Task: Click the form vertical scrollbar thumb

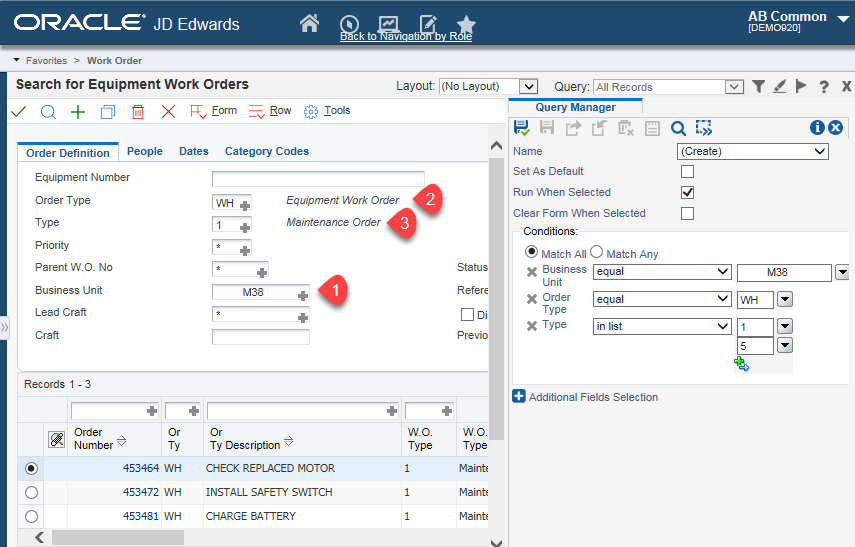Action: 496,299
